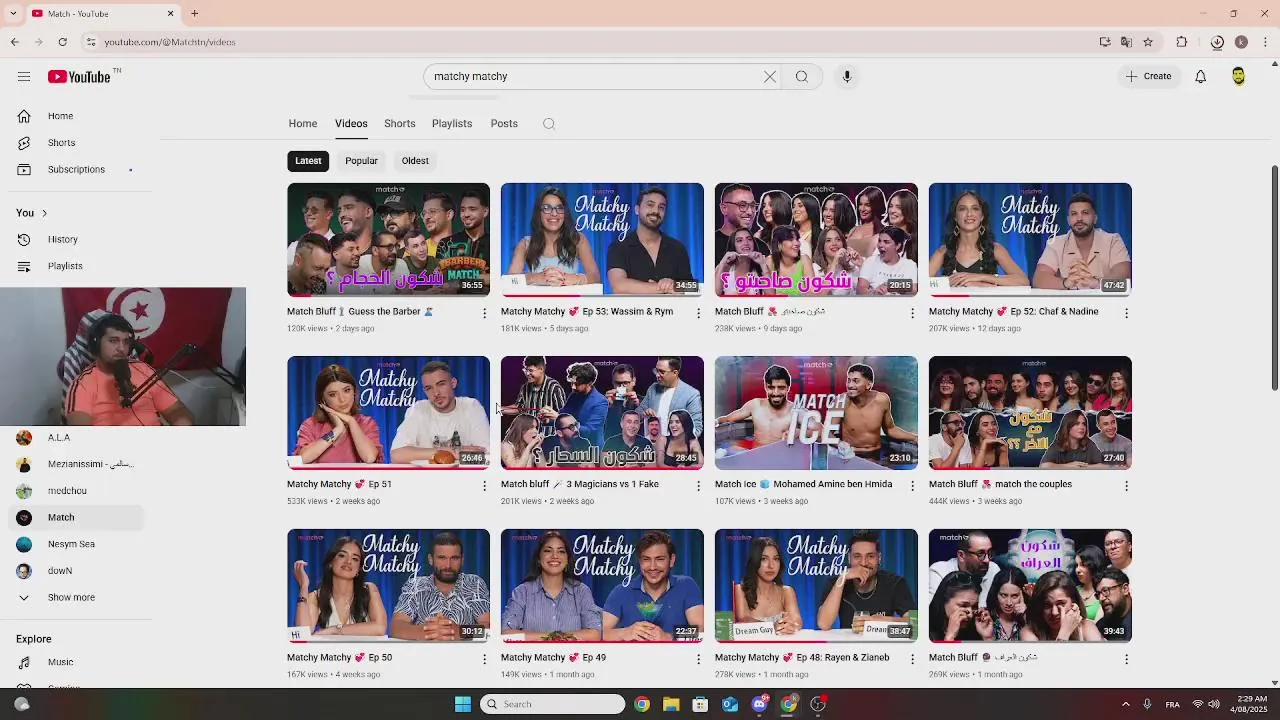This screenshot has height=720, width=1280.
Task: Open options menu for Guess the Barber video
Action: click(x=485, y=313)
